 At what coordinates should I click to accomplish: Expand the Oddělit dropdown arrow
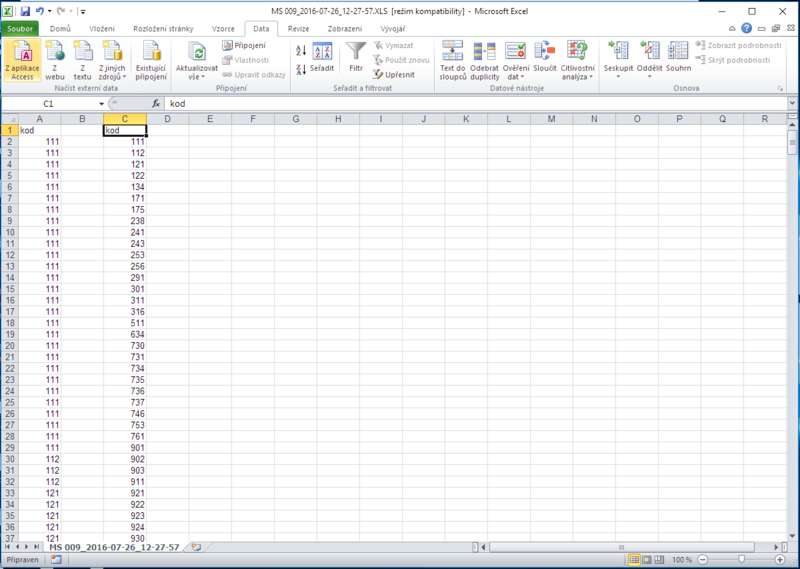pyautogui.click(x=649, y=77)
